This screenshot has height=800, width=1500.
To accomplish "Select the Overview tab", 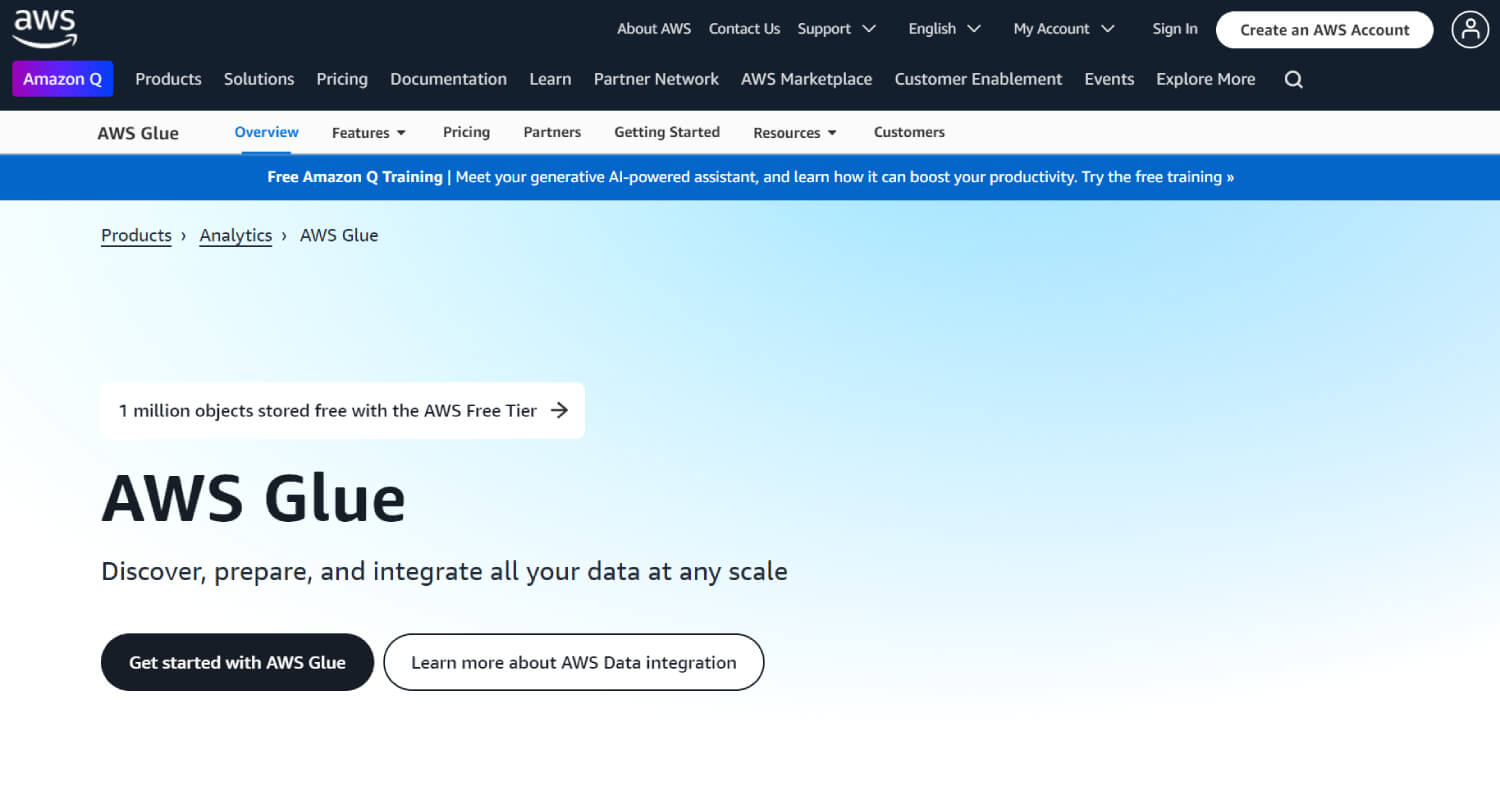I will click(266, 132).
